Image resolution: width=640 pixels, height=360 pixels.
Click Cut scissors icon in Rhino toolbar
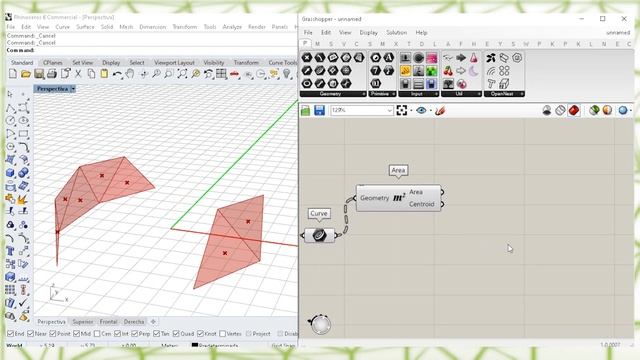point(78,74)
